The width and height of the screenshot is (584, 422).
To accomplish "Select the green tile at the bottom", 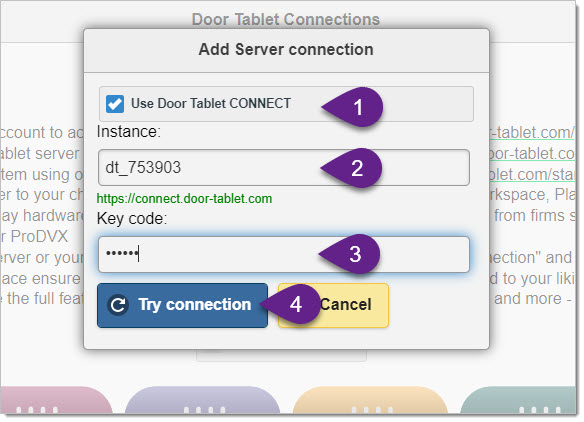I will (518, 400).
